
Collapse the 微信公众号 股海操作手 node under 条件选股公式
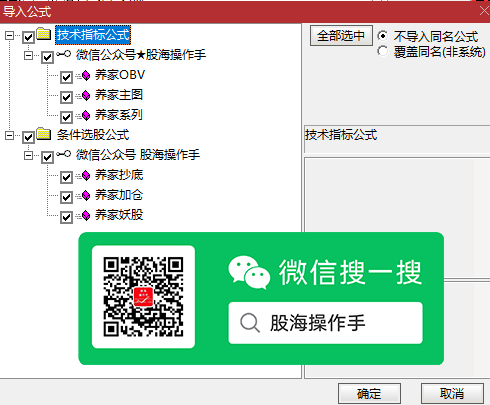click(x=29, y=155)
